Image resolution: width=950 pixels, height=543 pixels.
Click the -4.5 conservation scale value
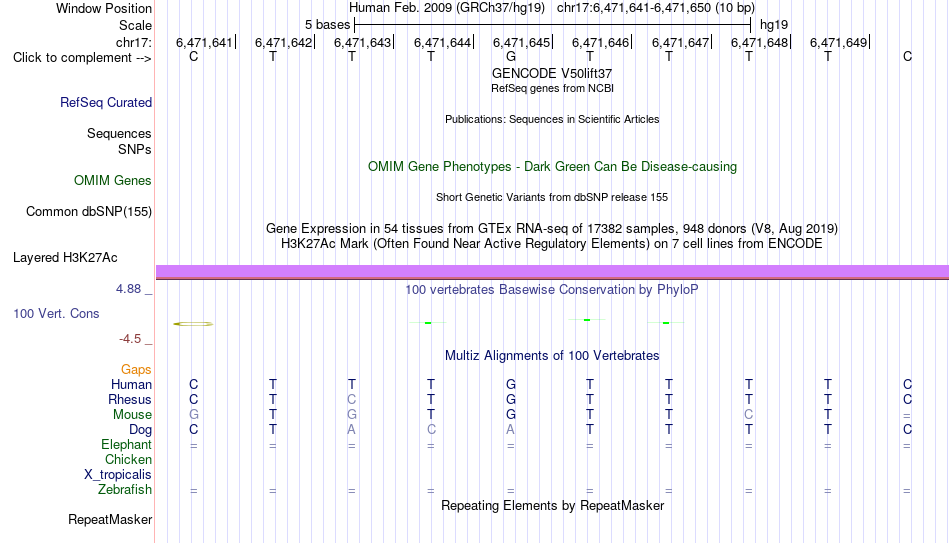pos(130,339)
